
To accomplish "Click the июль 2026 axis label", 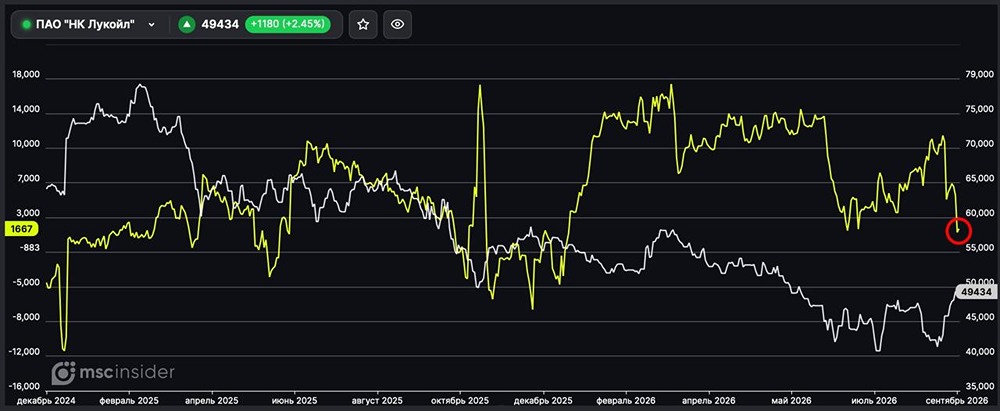I will (x=874, y=400).
